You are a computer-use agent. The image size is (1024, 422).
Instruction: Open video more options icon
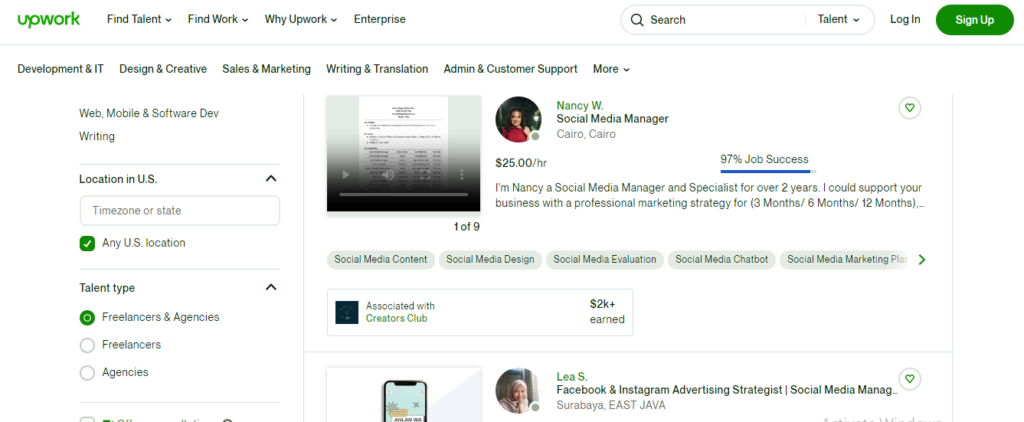pos(462,174)
